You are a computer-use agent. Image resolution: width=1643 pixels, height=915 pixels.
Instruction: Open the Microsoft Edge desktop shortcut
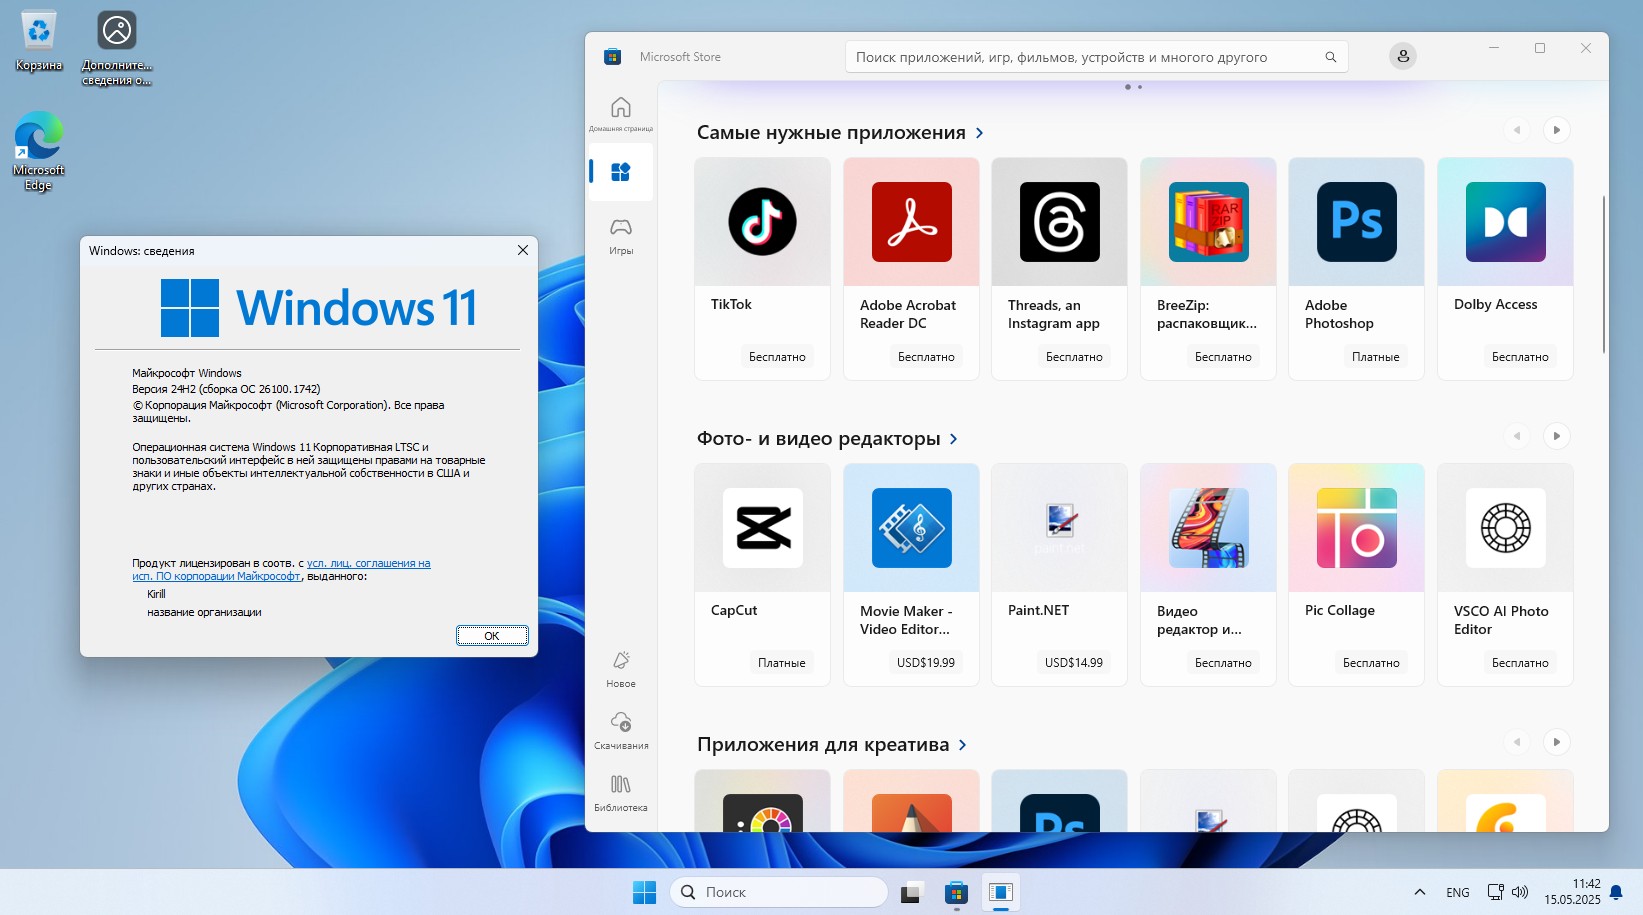pos(39,150)
